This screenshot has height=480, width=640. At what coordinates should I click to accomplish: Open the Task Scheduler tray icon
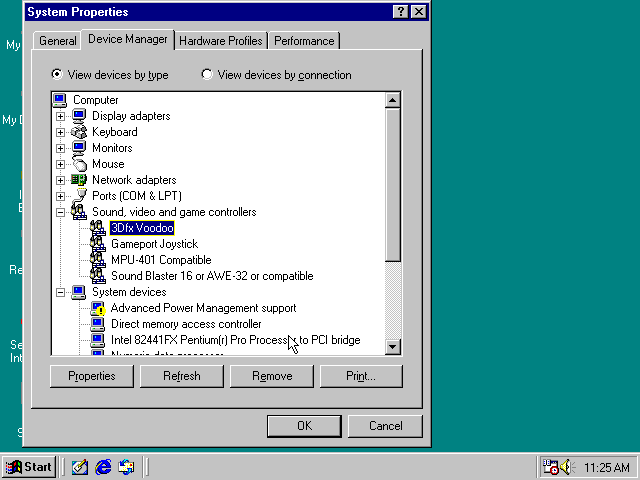(x=550, y=467)
